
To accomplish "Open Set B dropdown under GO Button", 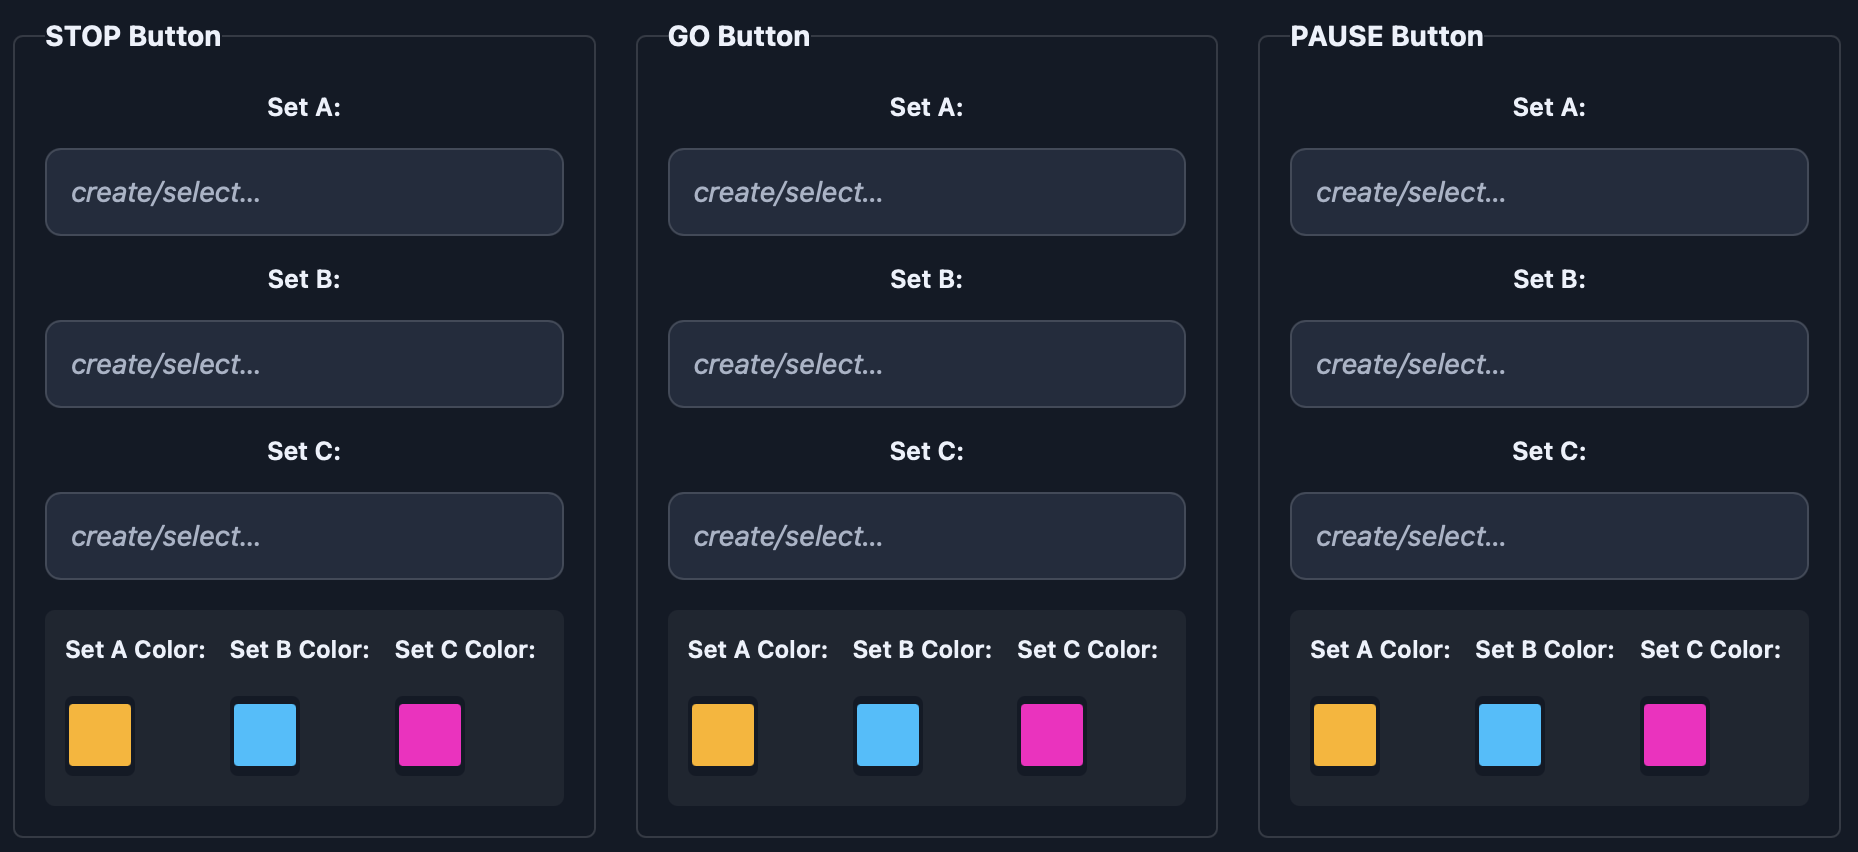I will [926, 364].
